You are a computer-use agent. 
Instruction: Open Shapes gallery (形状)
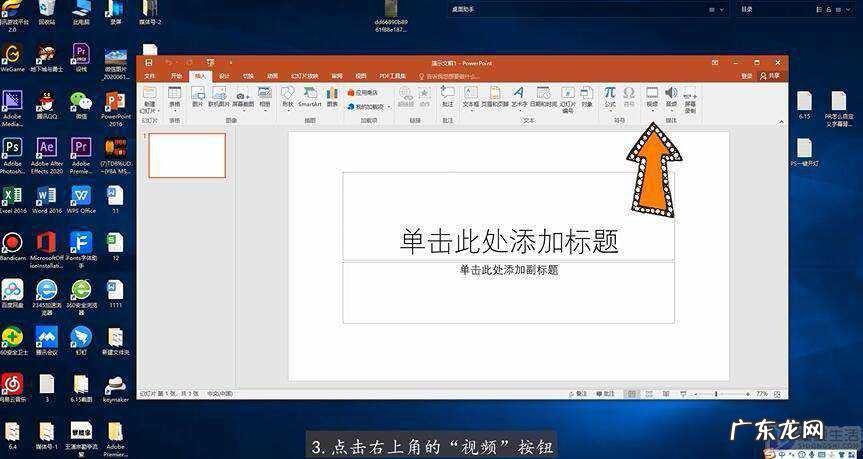[x=287, y=97]
